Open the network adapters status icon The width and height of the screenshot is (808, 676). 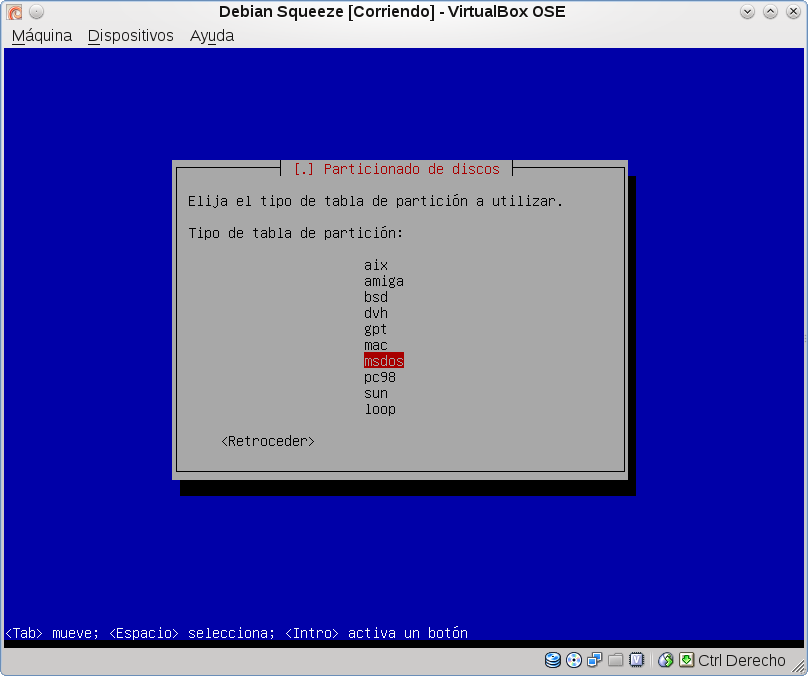pyautogui.click(x=595, y=660)
